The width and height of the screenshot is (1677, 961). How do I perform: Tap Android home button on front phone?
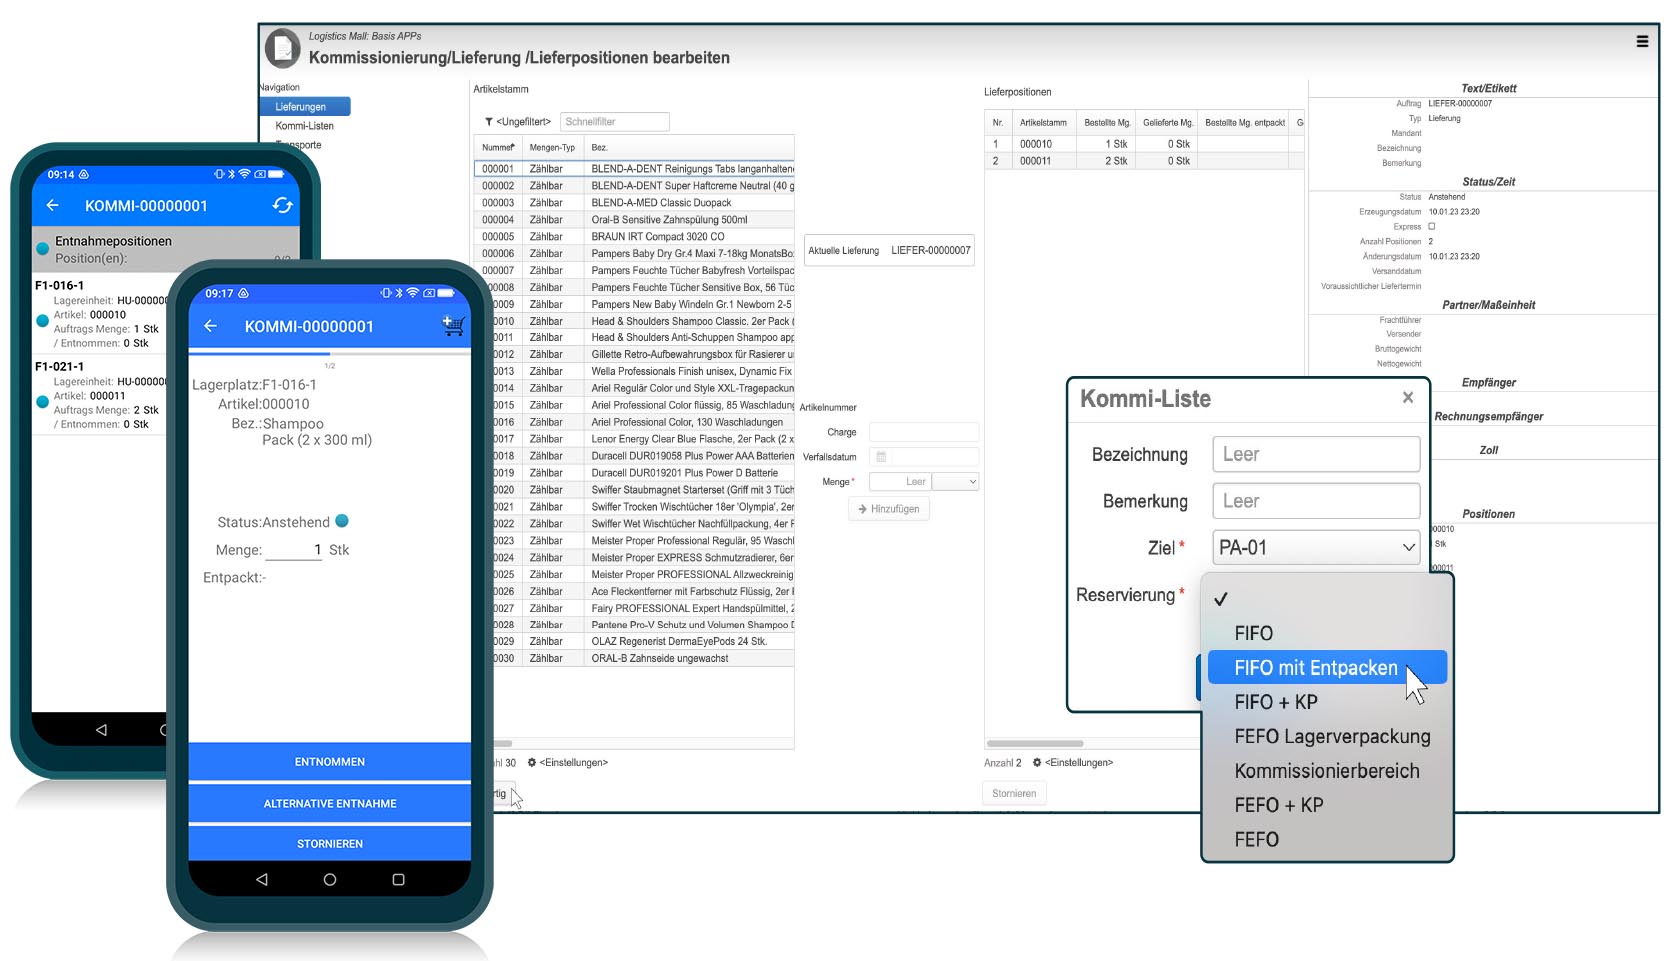(330, 879)
